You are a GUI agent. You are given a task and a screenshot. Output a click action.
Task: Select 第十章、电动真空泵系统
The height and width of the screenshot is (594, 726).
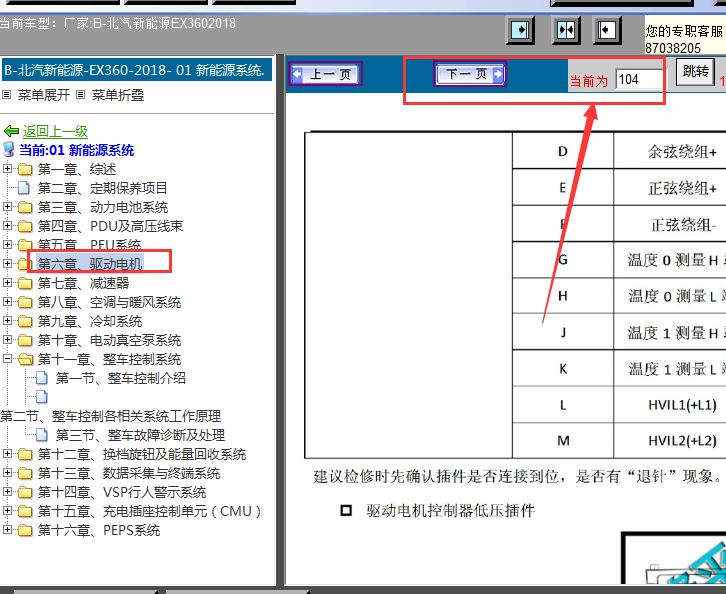click(109, 340)
